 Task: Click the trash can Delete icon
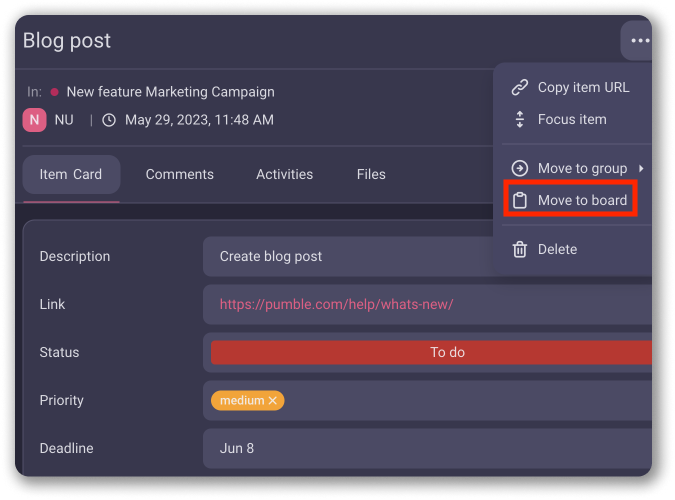[x=519, y=249]
